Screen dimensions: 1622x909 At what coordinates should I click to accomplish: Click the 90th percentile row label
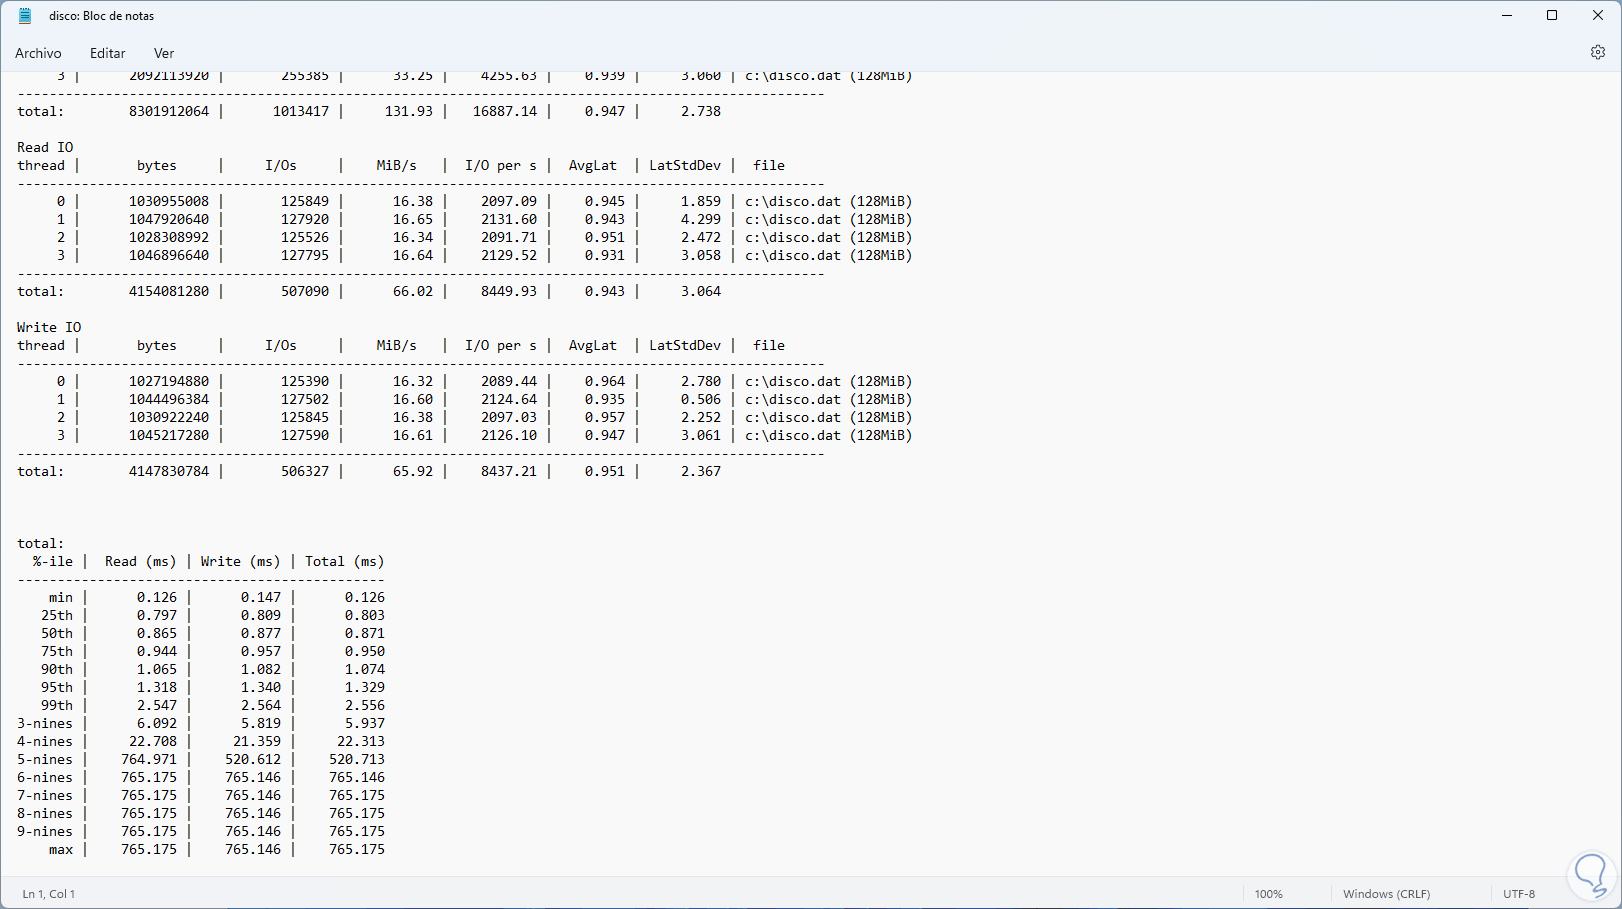pyautogui.click(x=57, y=669)
